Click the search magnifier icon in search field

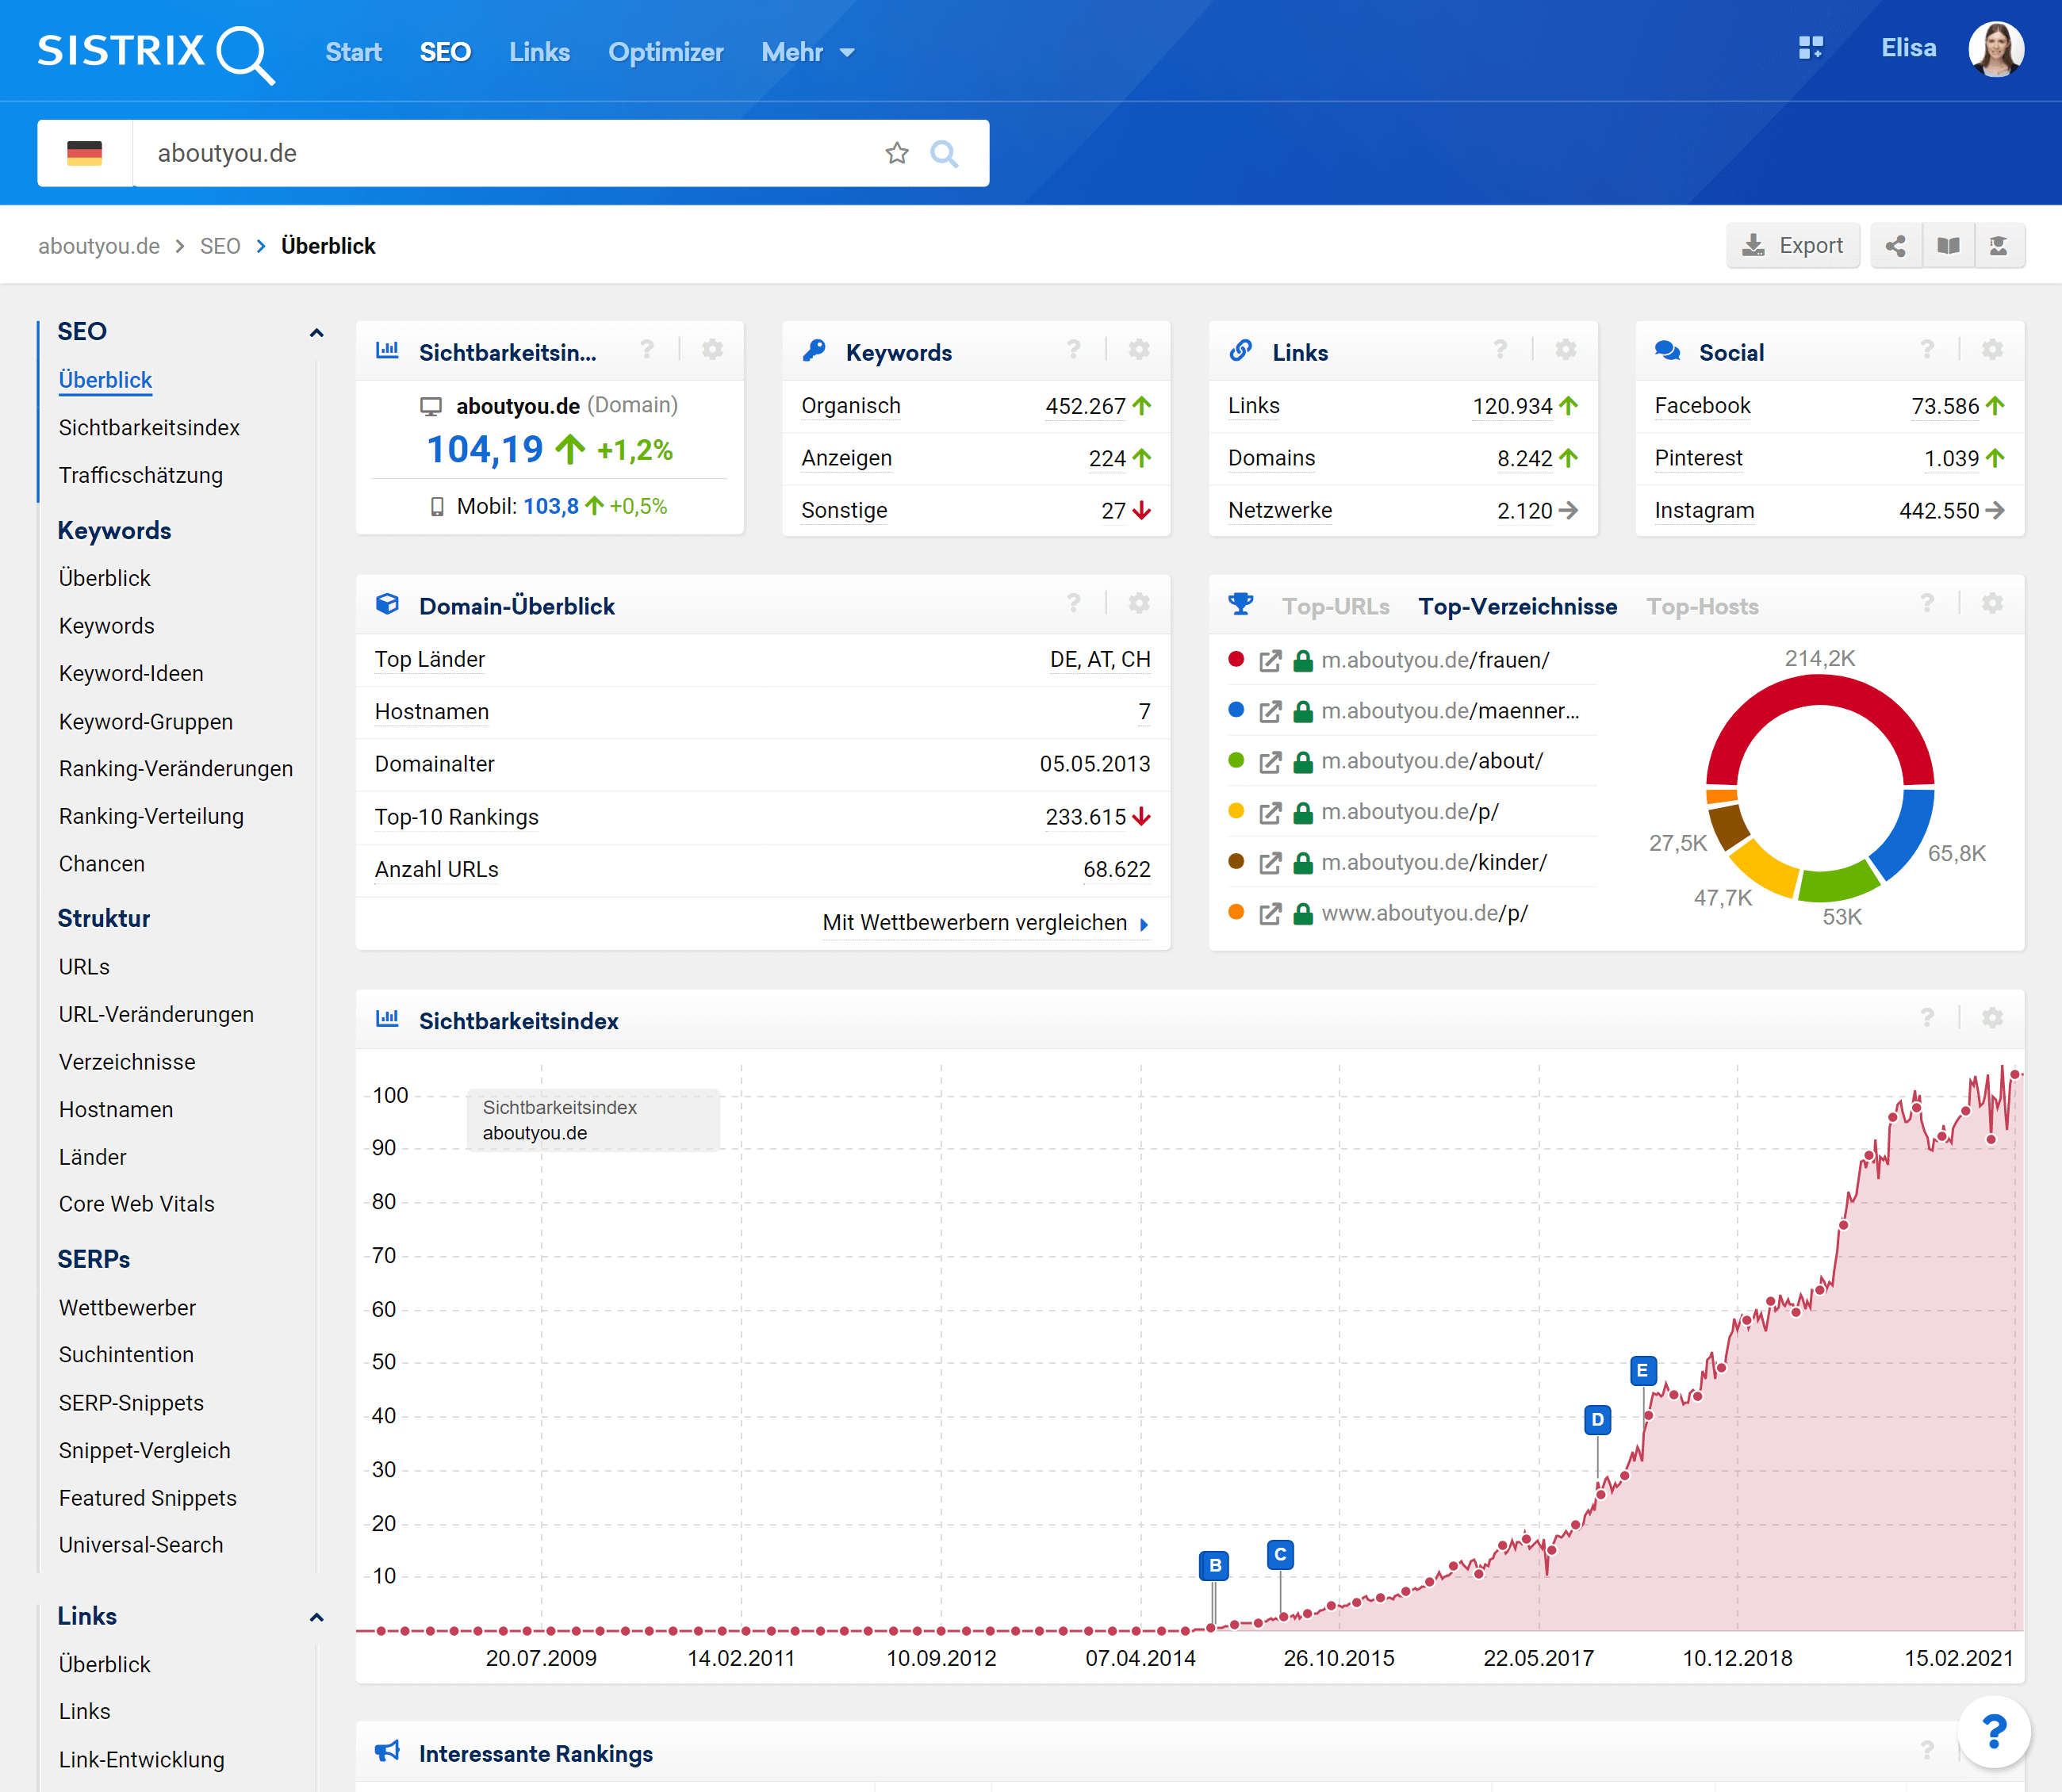(944, 153)
